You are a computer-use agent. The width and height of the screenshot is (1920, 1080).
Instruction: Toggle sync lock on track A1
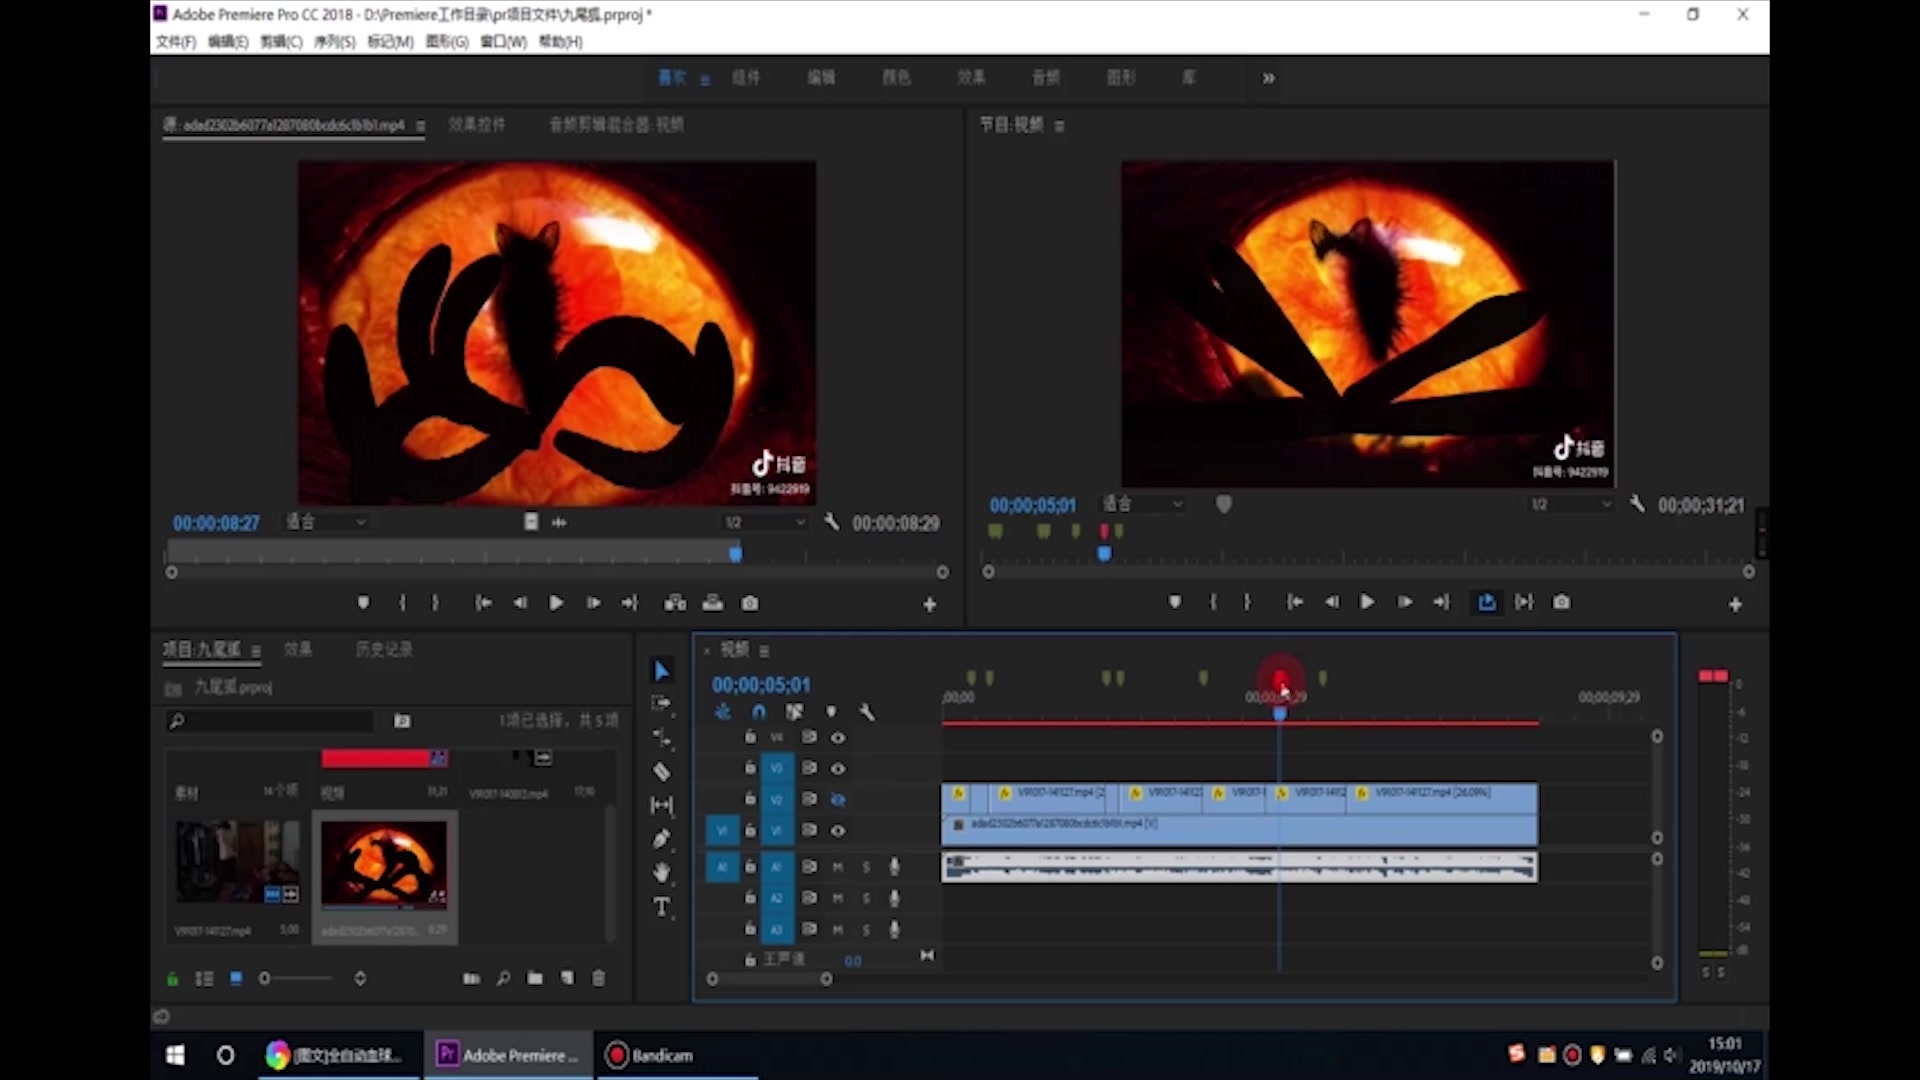pyautogui.click(x=809, y=866)
